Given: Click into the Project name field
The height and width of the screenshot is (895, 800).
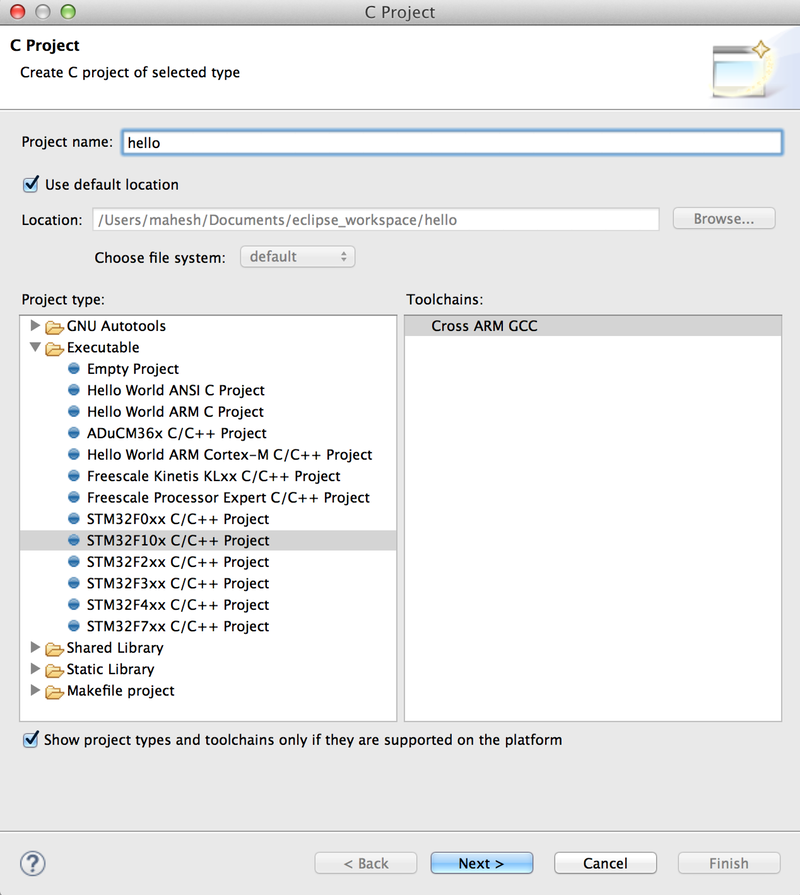Looking at the screenshot, I should (x=451, y=142).
